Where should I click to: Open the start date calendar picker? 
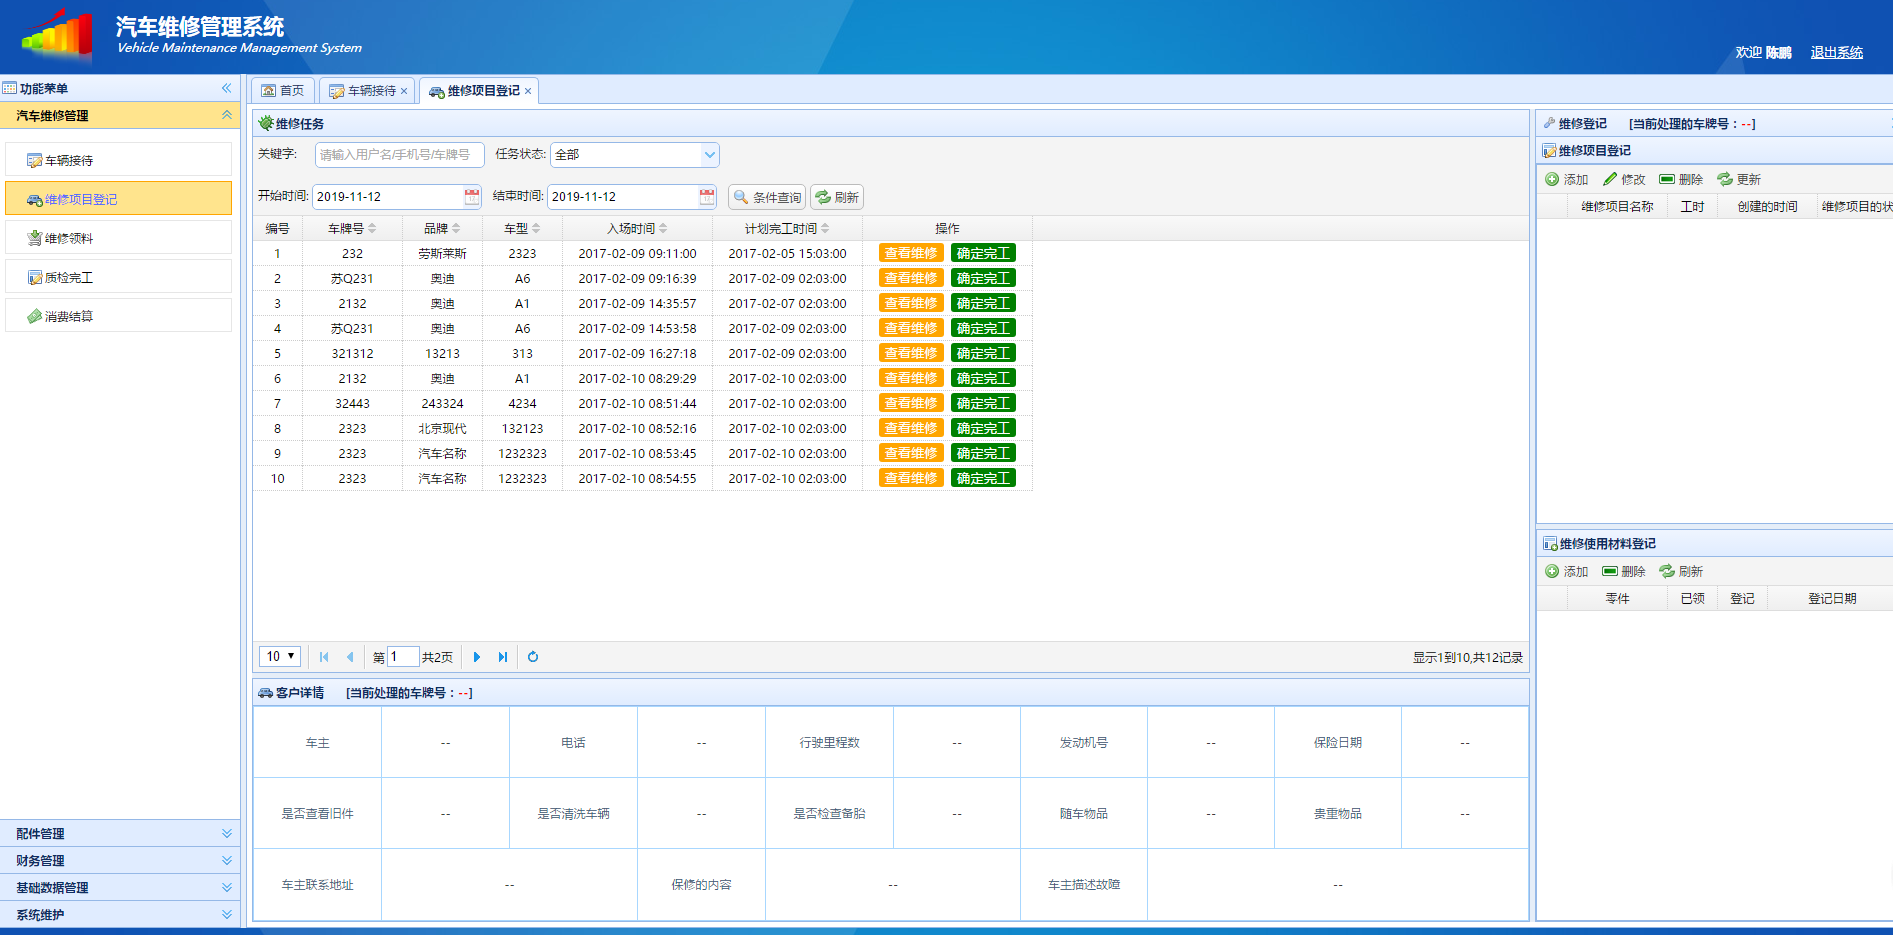click(472, 197)
